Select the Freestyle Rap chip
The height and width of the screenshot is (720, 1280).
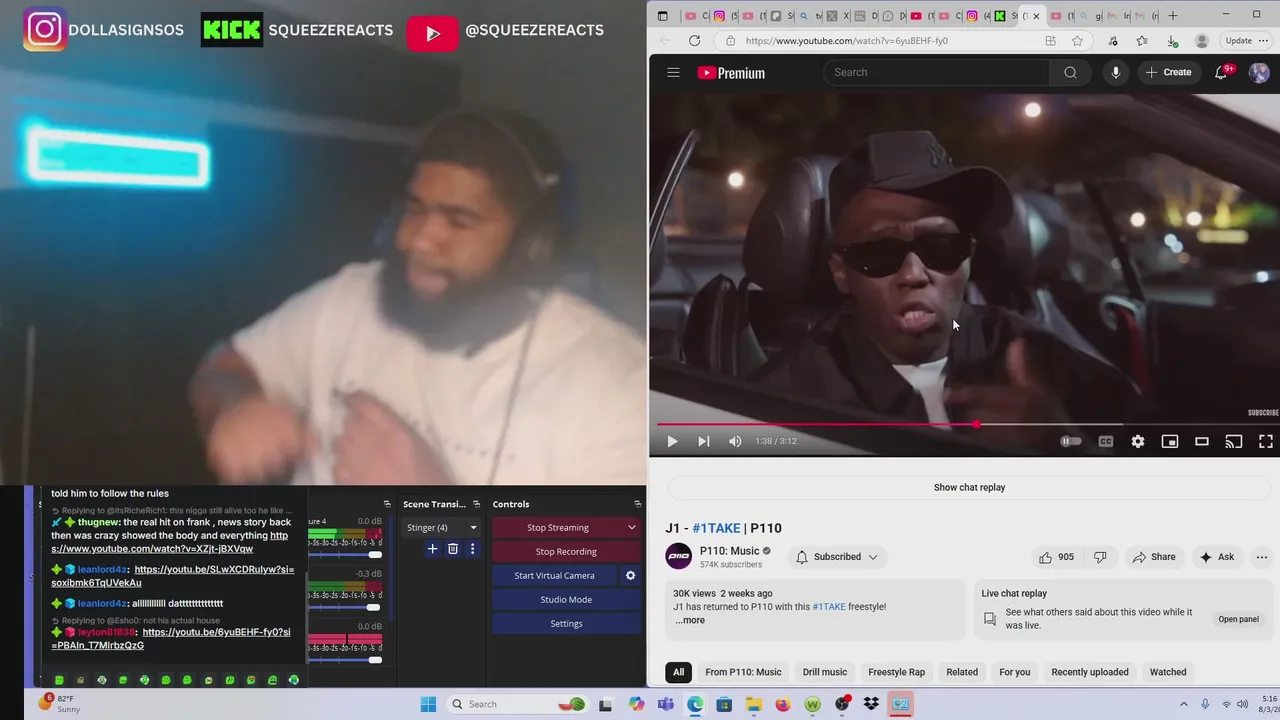(896, 672)
